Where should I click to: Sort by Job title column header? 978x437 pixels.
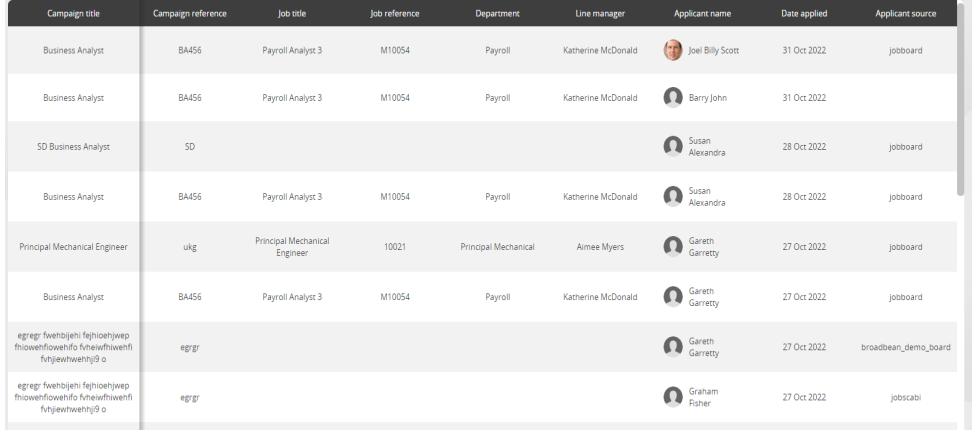click(x=292, y=13)
